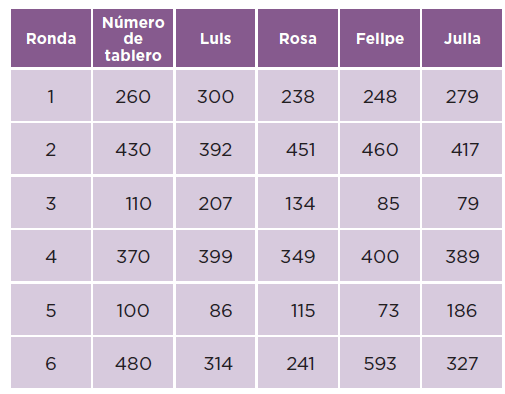Click Rosa's score 451
The width and height of the screenshot is (505, 394).
[x=298, y=149]
